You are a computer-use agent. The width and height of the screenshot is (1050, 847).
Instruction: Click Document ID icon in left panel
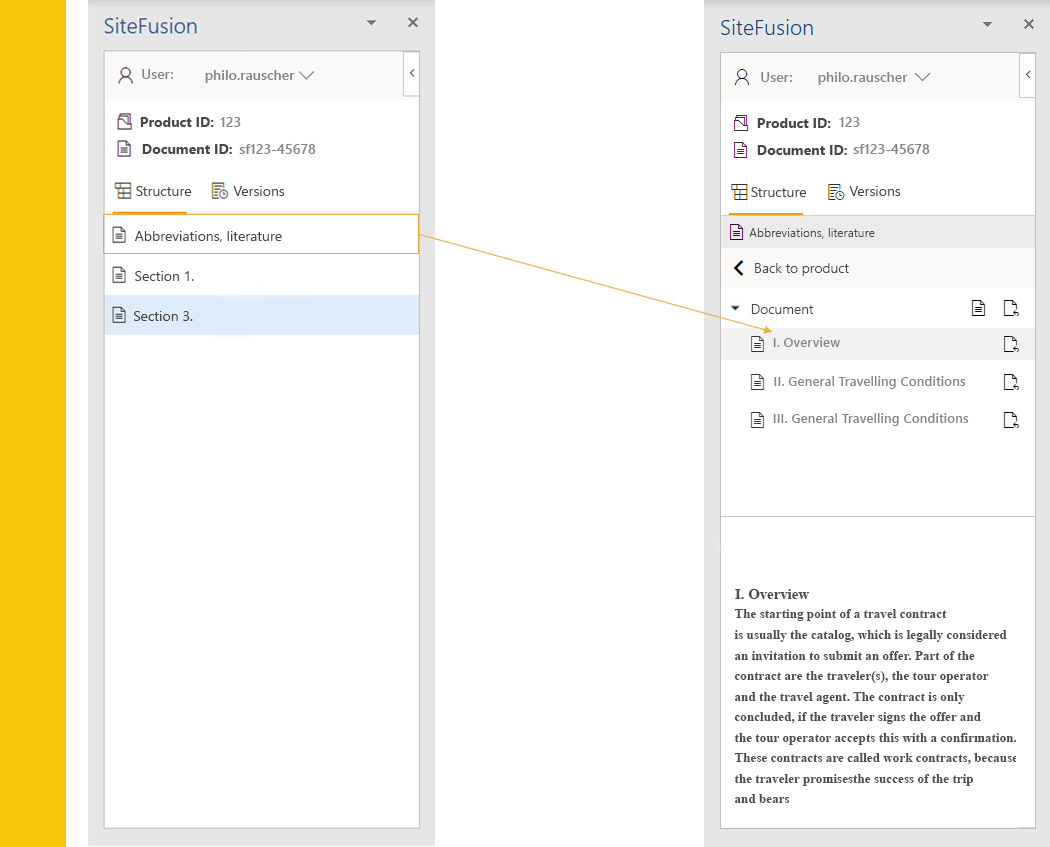pyautogui.click(x=125, y=149)
